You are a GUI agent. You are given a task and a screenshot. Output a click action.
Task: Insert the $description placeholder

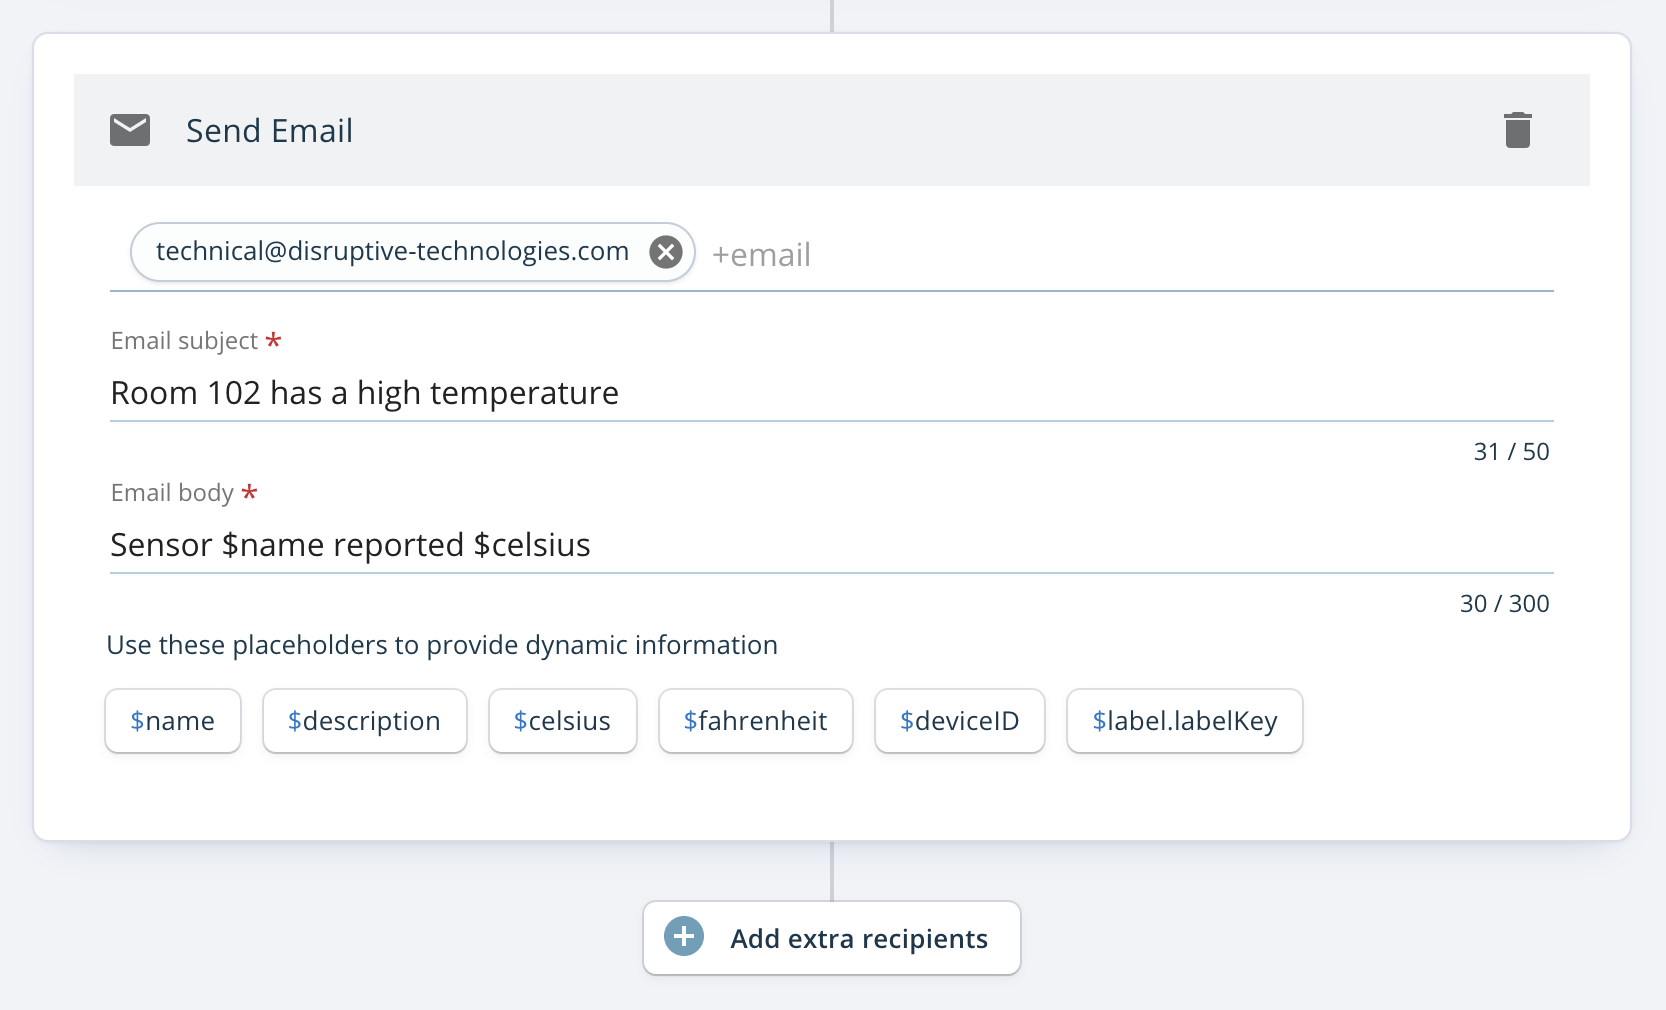tap(365, 721)
